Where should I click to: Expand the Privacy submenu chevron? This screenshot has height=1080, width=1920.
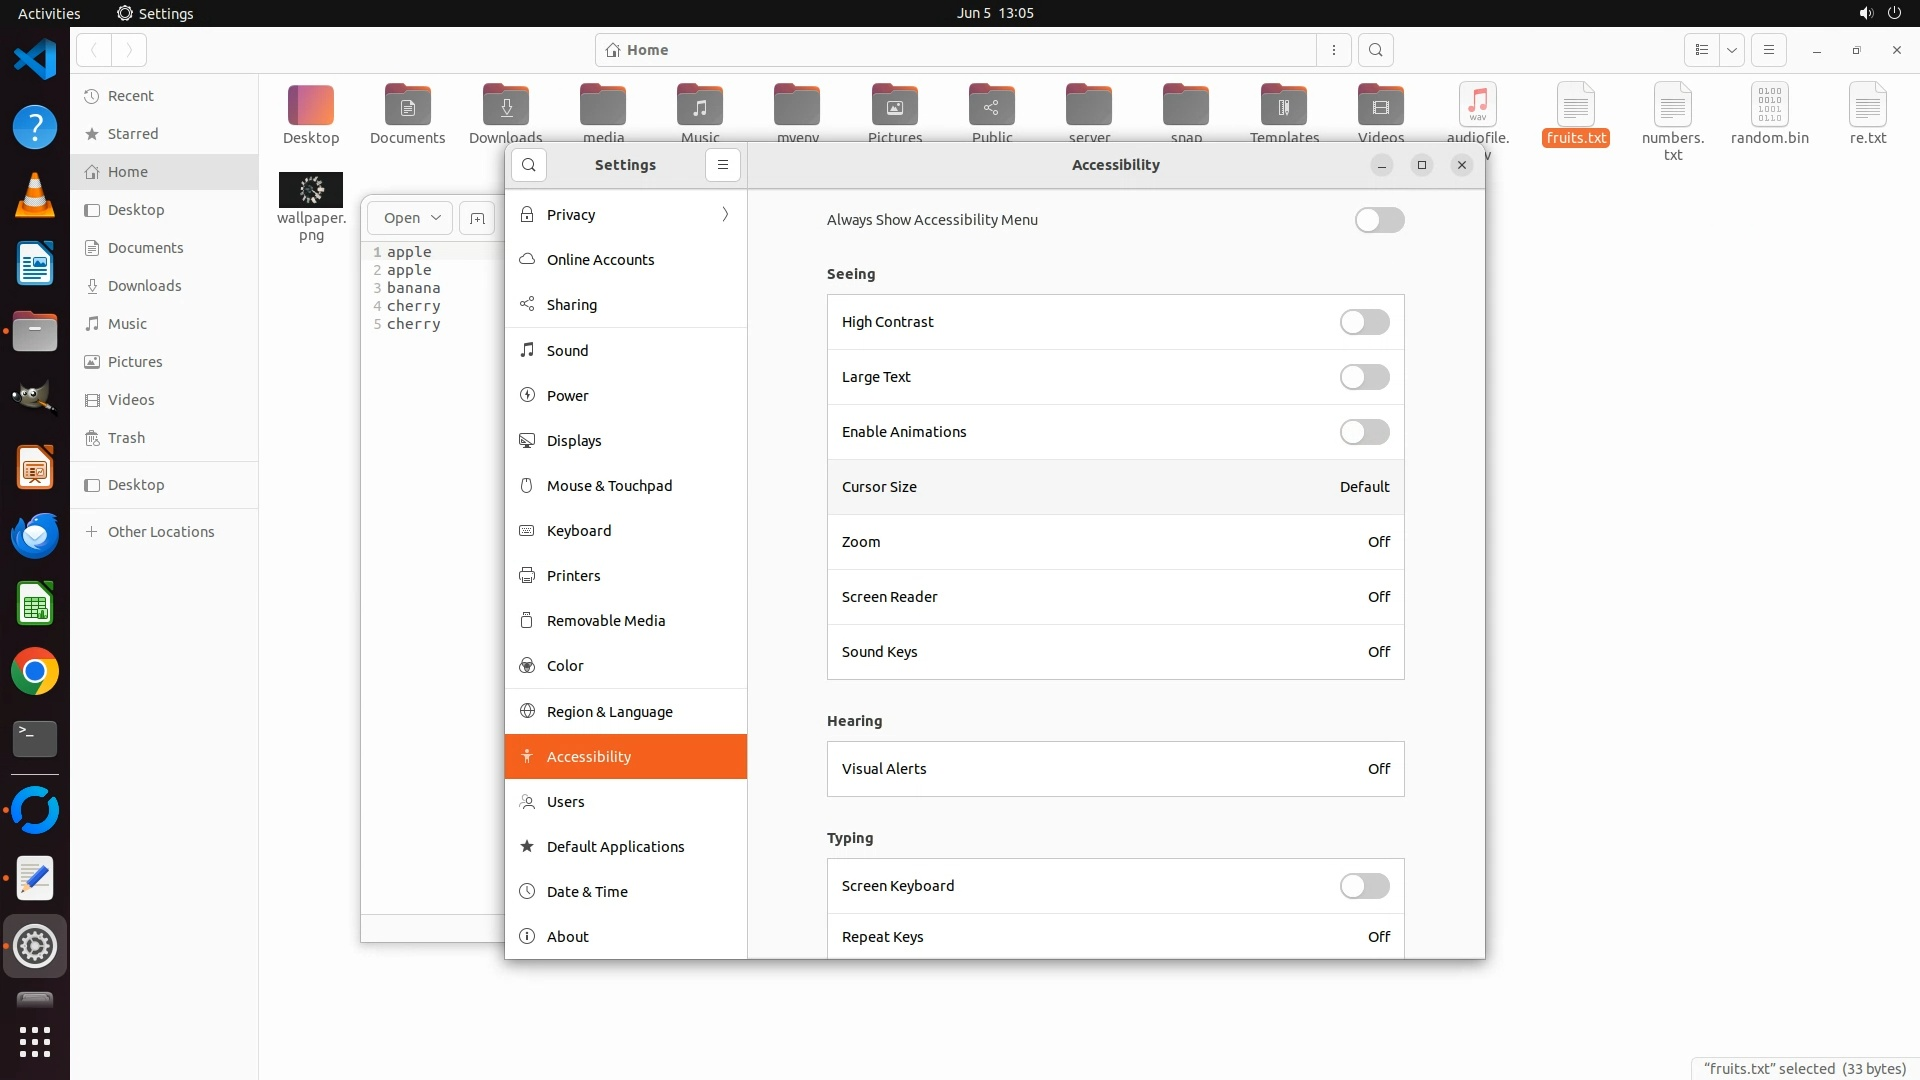coord(725,215)
